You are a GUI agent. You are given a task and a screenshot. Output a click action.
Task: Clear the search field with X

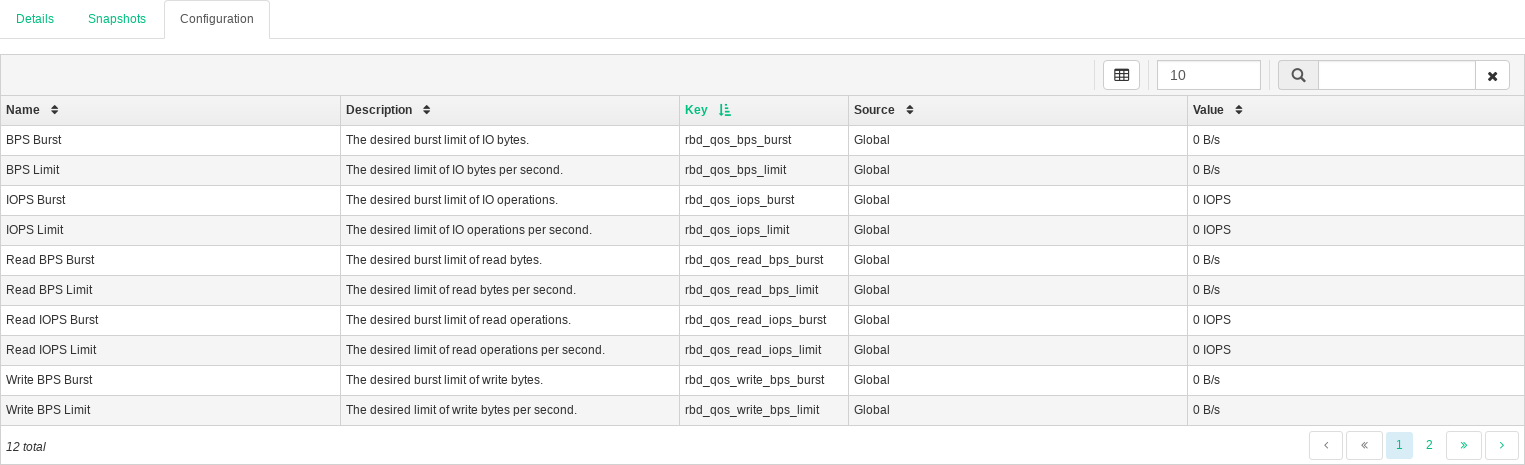1492,76
